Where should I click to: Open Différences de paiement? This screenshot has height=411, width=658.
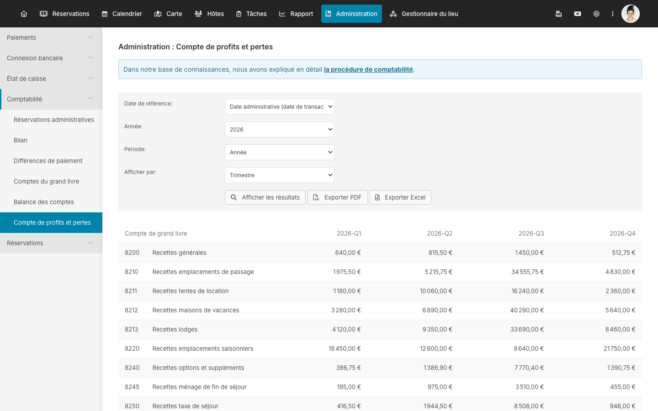point(48,161)
